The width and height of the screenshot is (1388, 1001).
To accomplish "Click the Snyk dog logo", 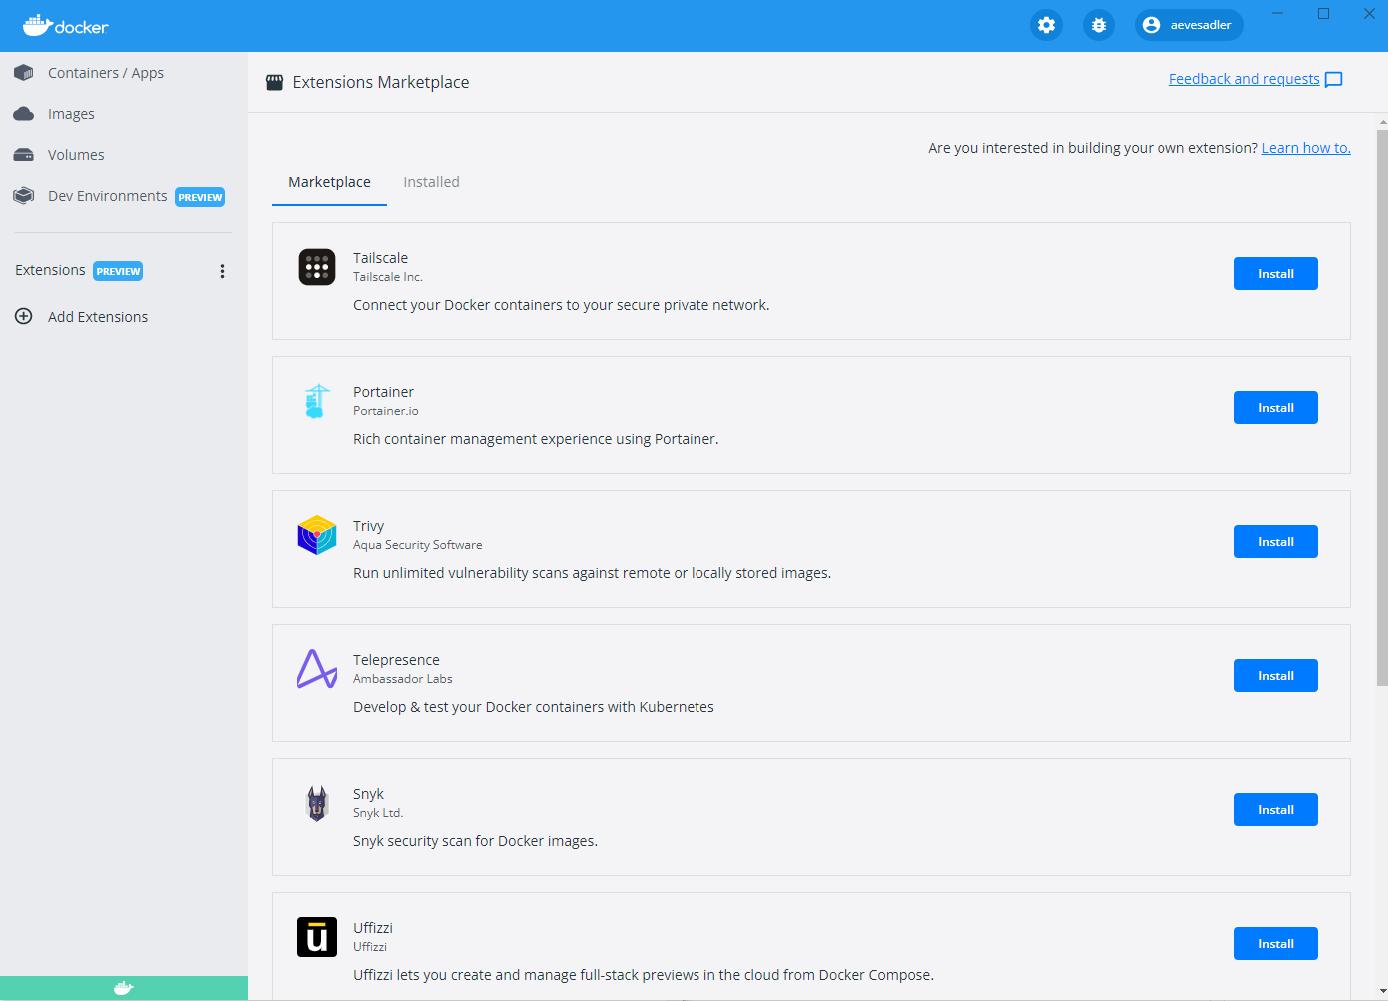I will point(317,803).
